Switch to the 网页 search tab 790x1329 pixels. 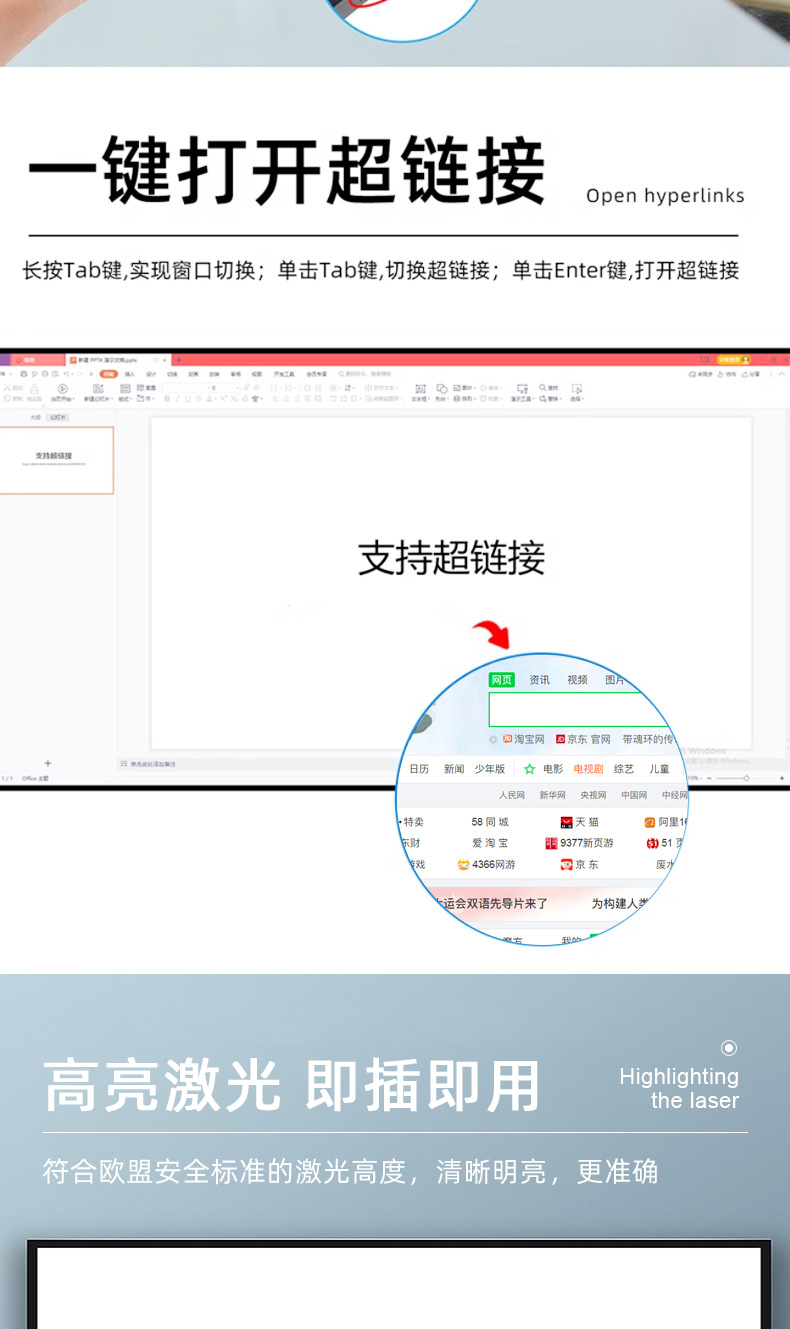(501, 680)
